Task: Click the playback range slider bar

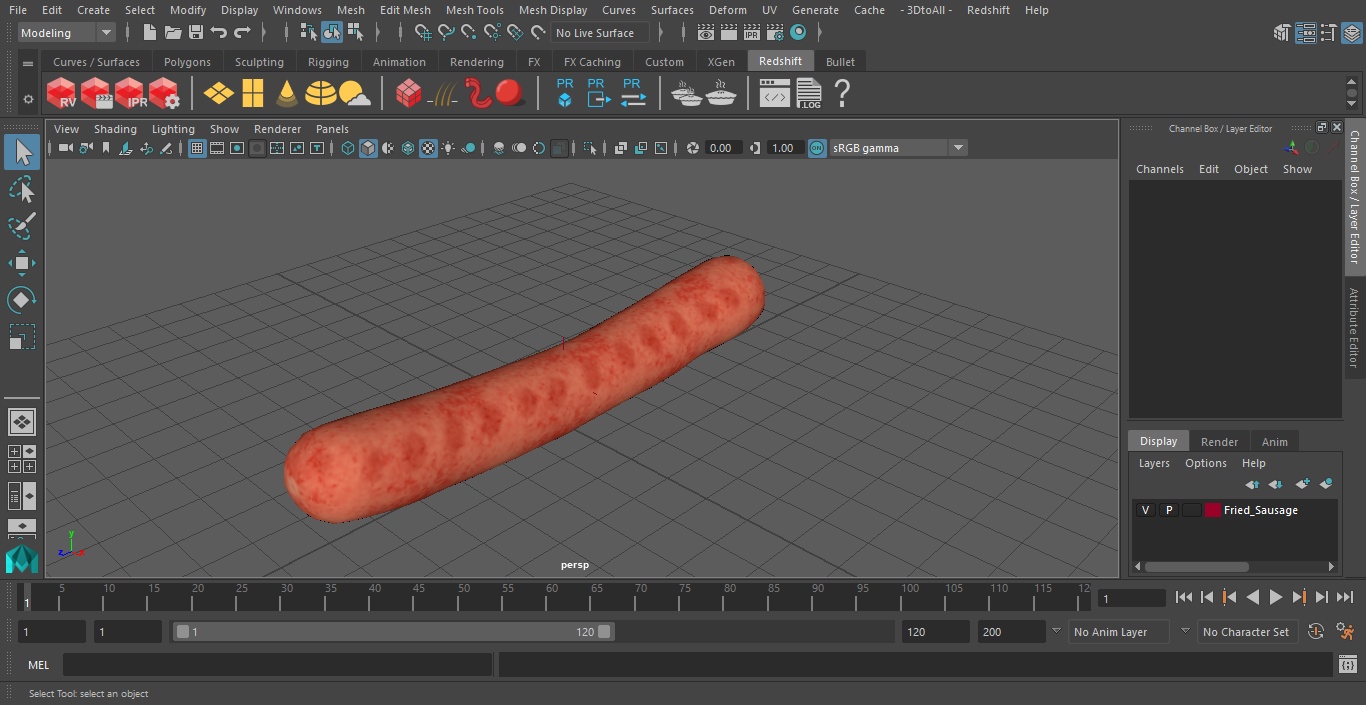Action: click(393, 632)
